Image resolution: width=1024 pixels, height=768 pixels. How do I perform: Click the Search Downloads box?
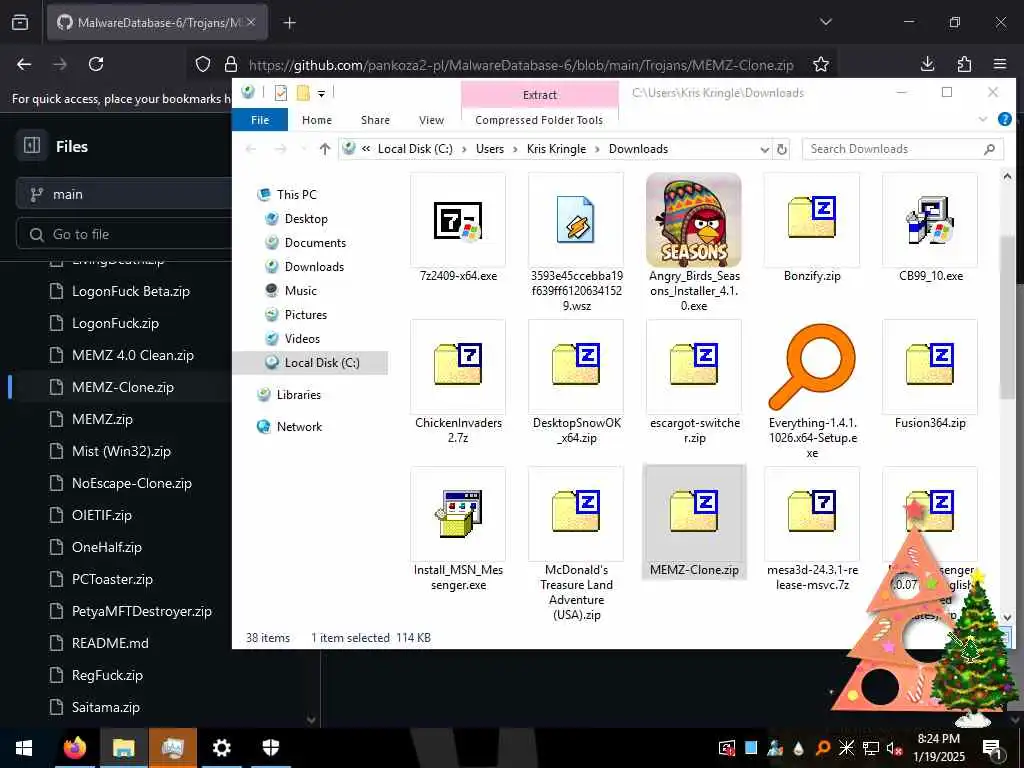pos(903,149)
